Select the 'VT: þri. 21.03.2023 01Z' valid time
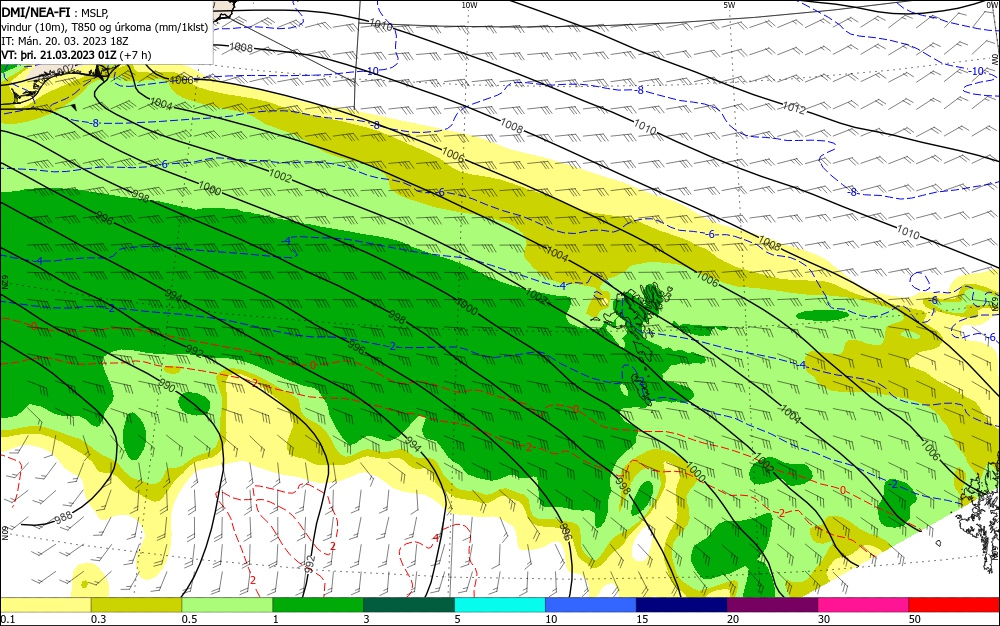Viewport: 1000px width, 626px height. [x=59, y=55]
